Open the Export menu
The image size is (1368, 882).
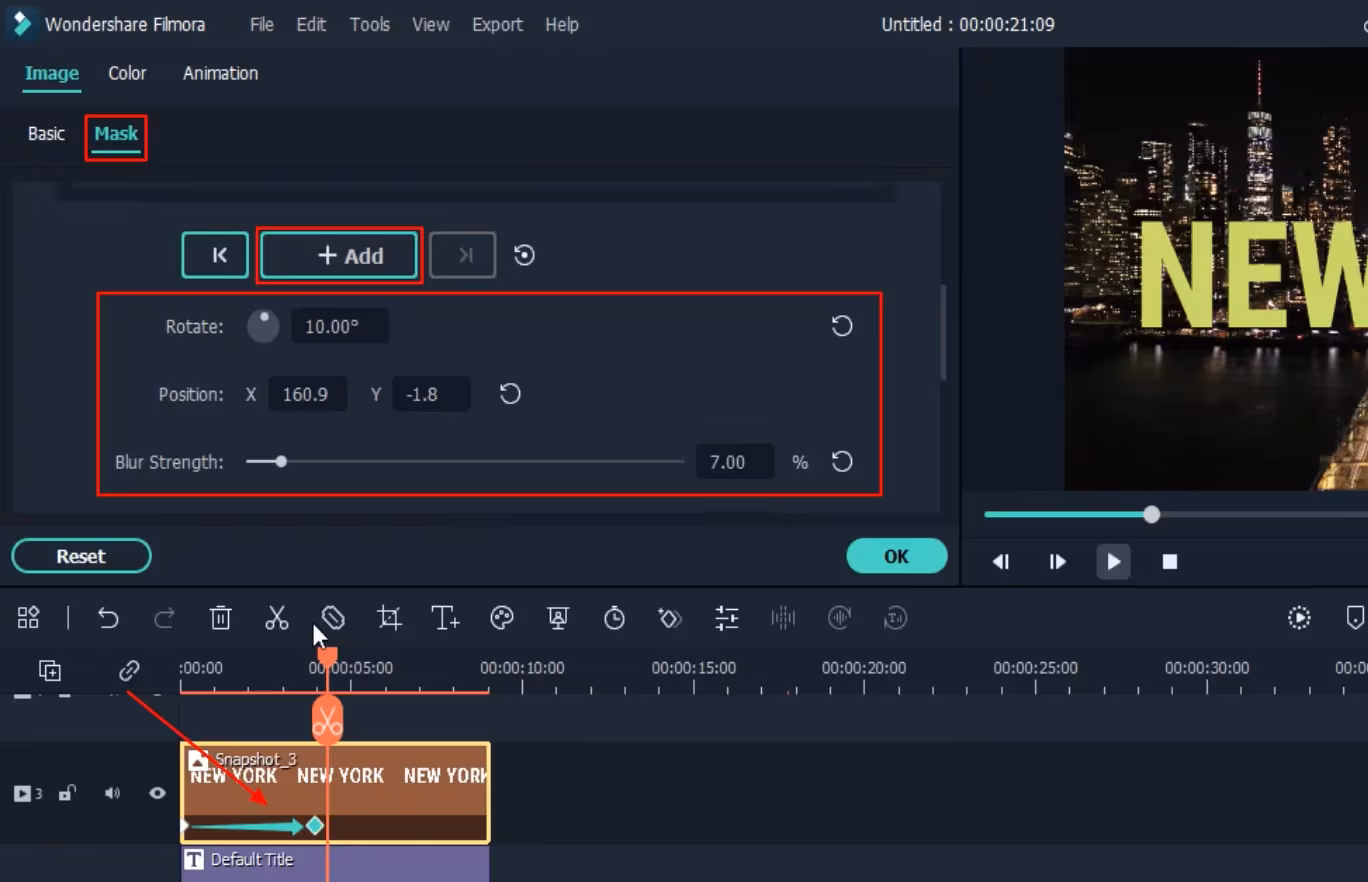tap(498, 24)
